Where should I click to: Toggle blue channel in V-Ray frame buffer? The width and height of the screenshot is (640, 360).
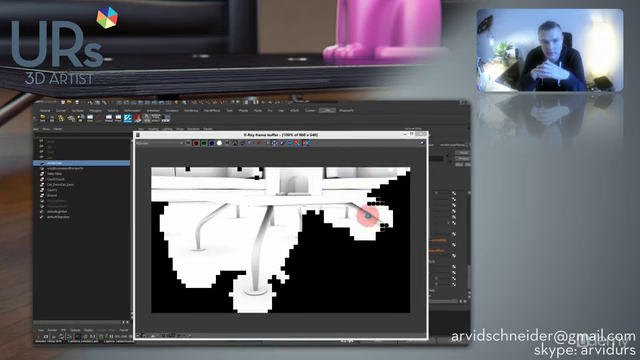pos(211,143)
